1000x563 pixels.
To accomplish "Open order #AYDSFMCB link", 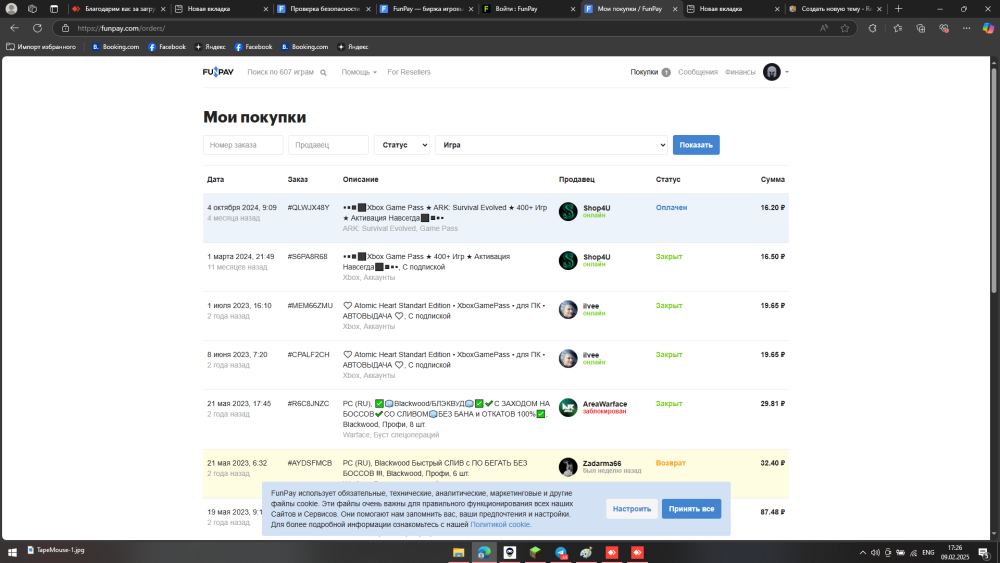I will pyautogui.click(x=309, y=463).
